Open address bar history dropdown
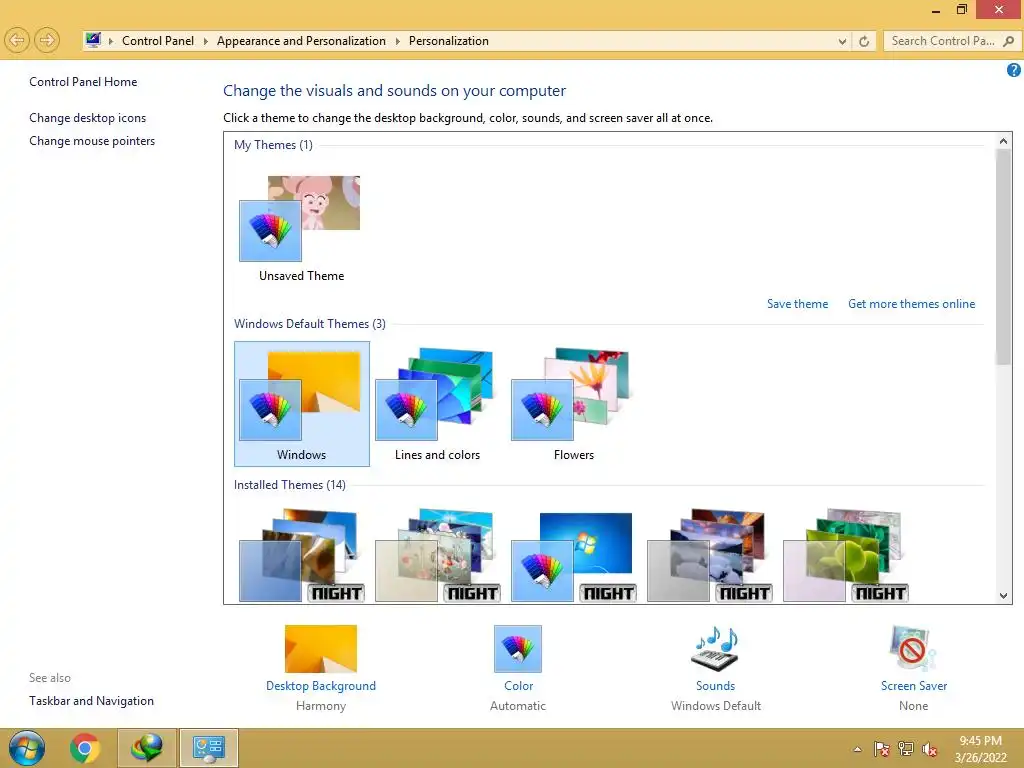 [x=842, y=41]
